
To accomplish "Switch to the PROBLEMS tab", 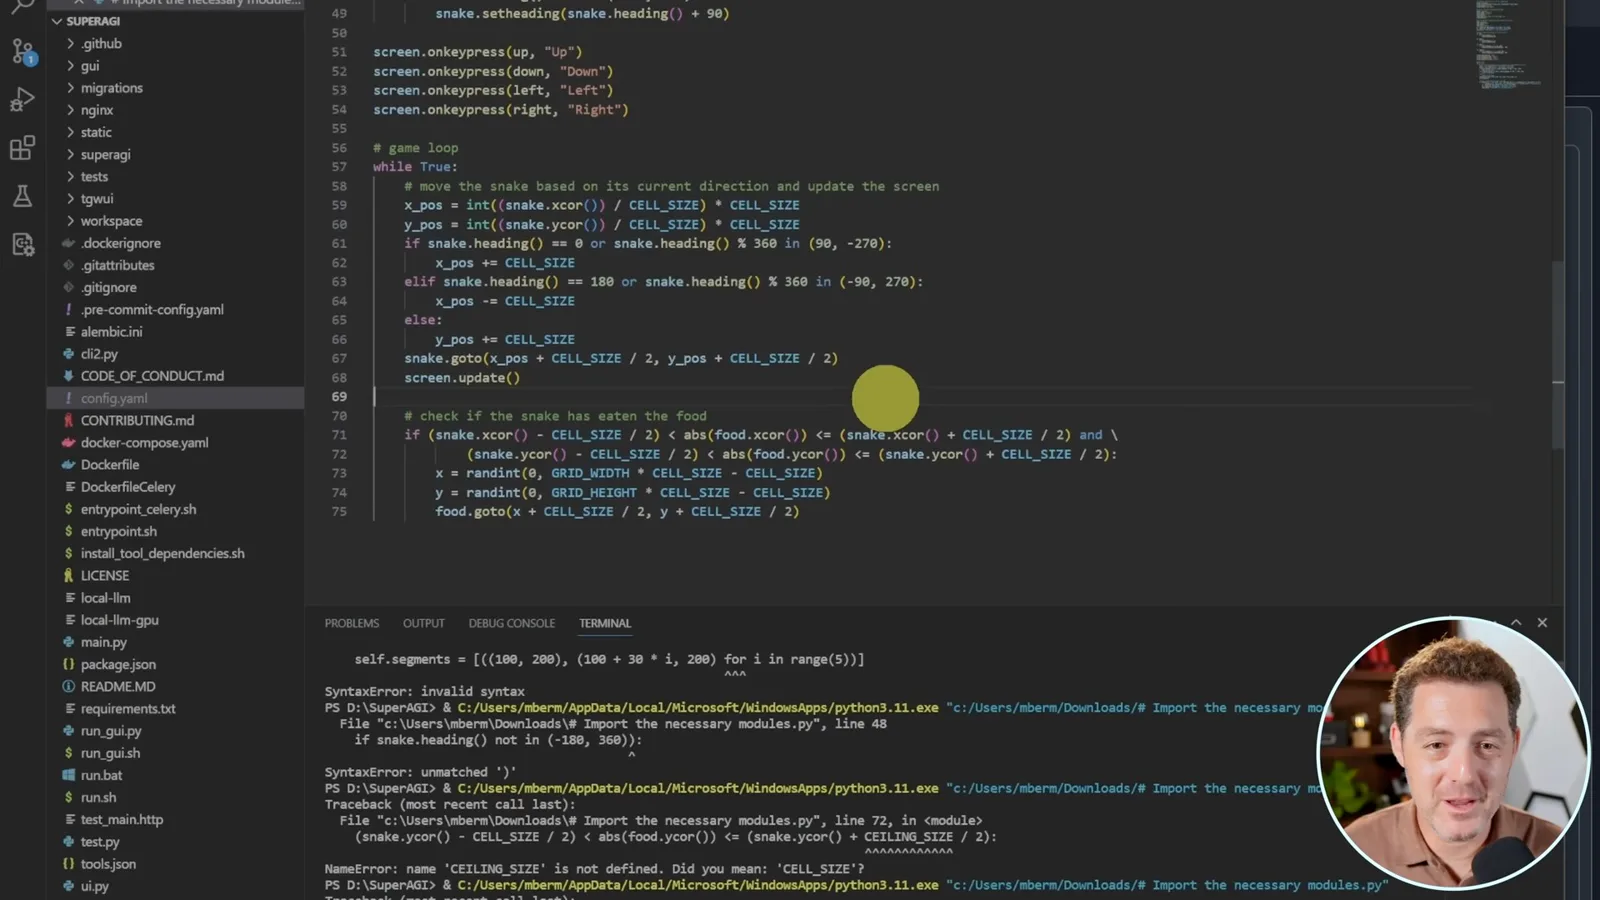I will tap(352, 623).
